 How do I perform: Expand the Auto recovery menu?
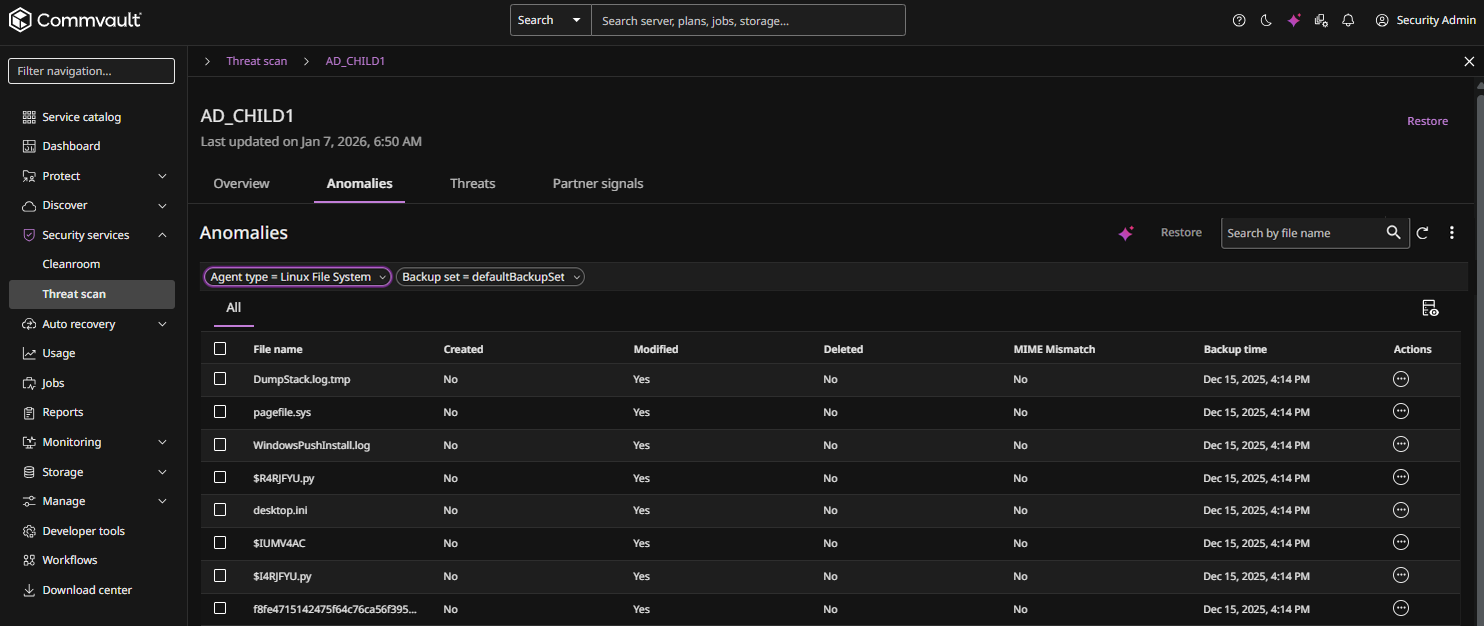pyautogui.click(x=163, y=324)
